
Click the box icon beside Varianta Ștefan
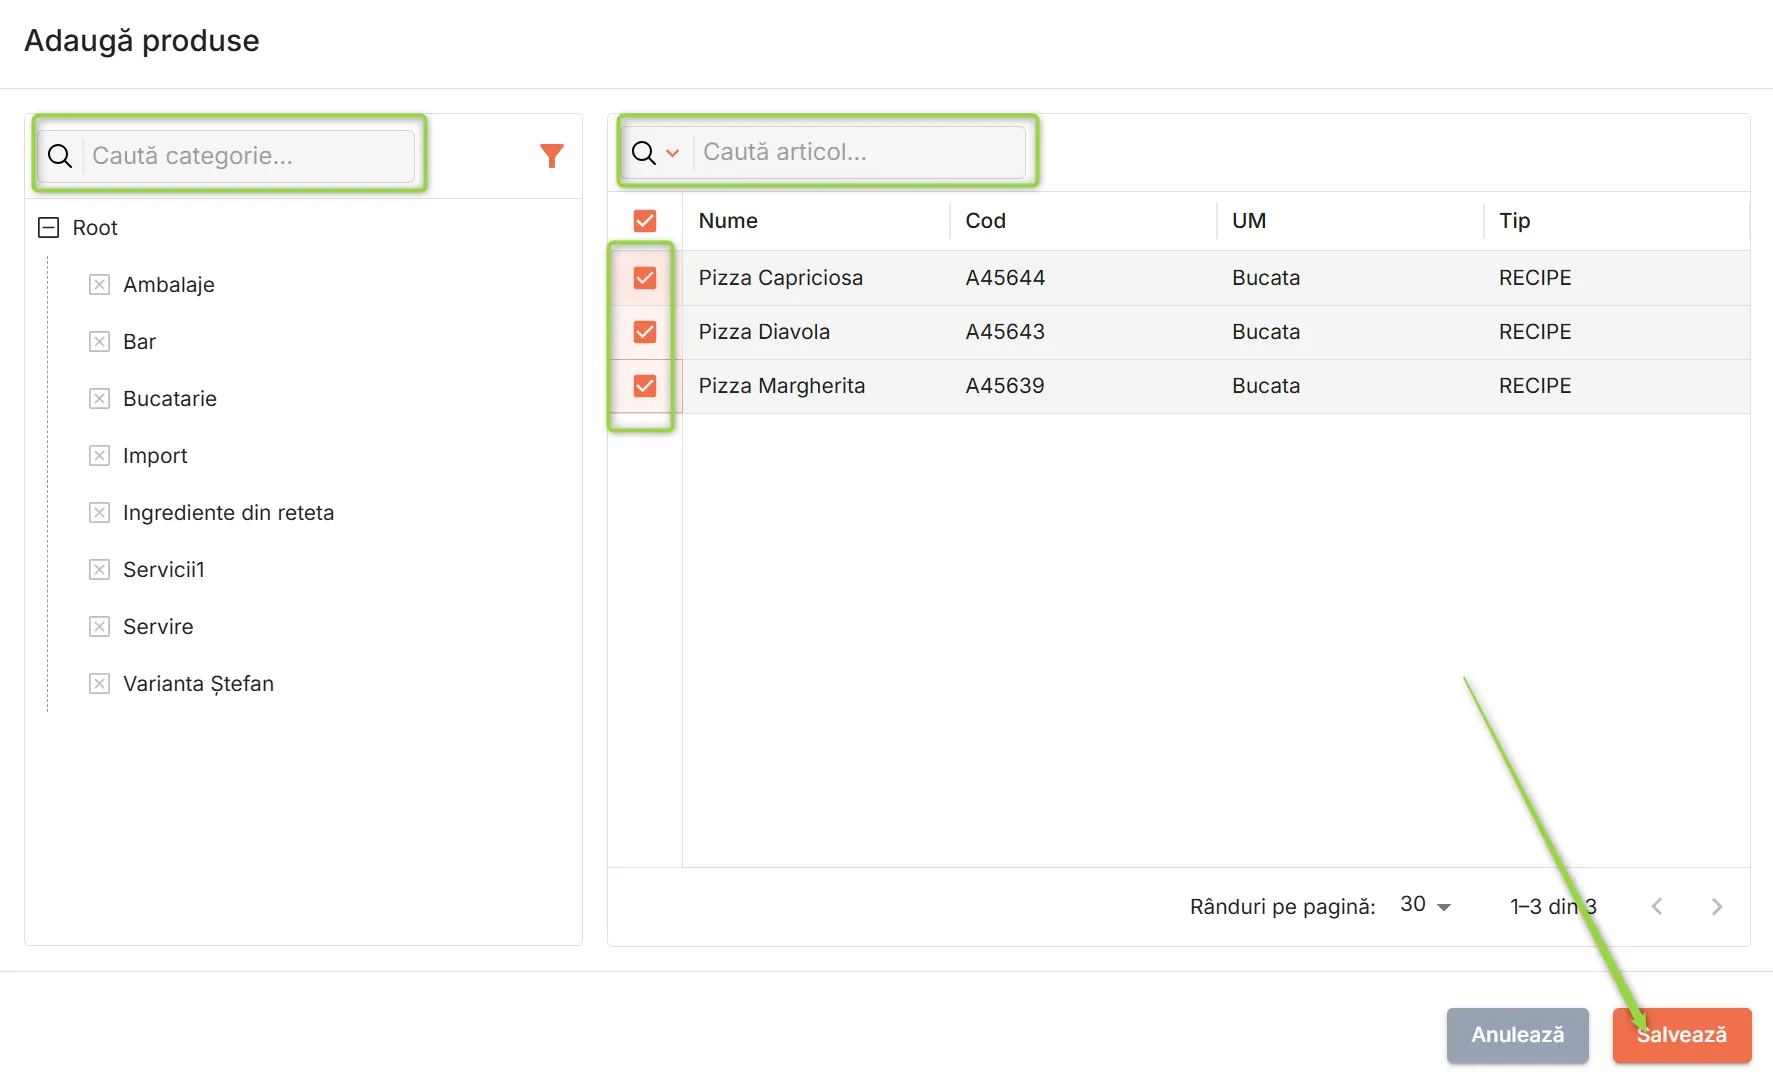tap(99, 684)
